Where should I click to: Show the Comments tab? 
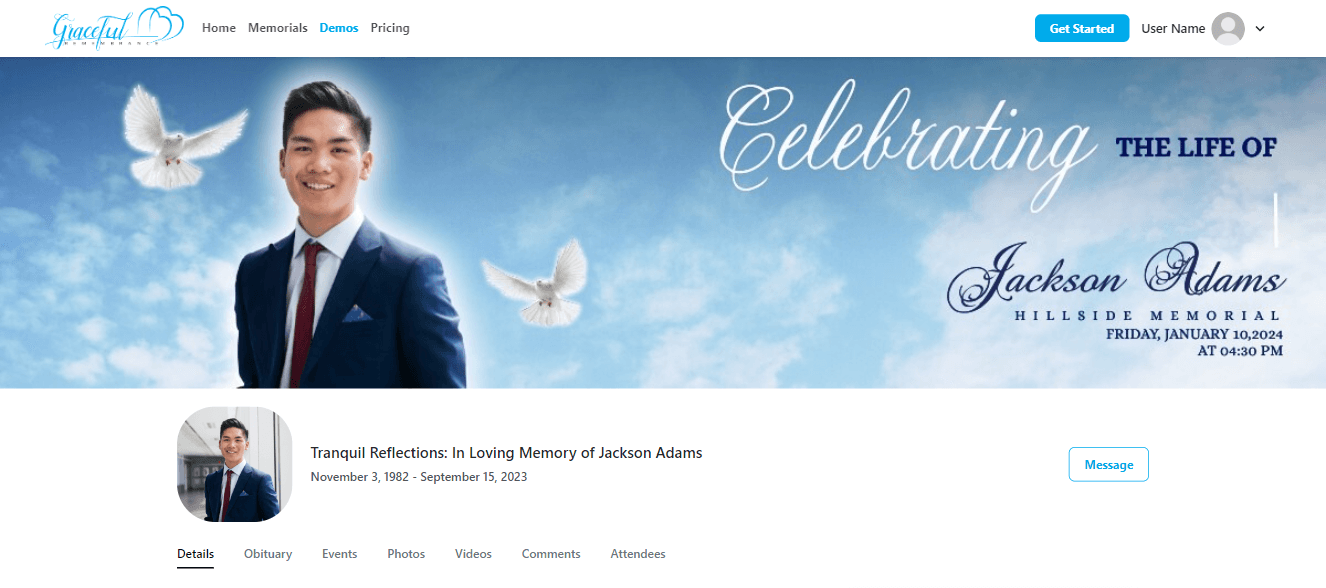pos(551,554)
